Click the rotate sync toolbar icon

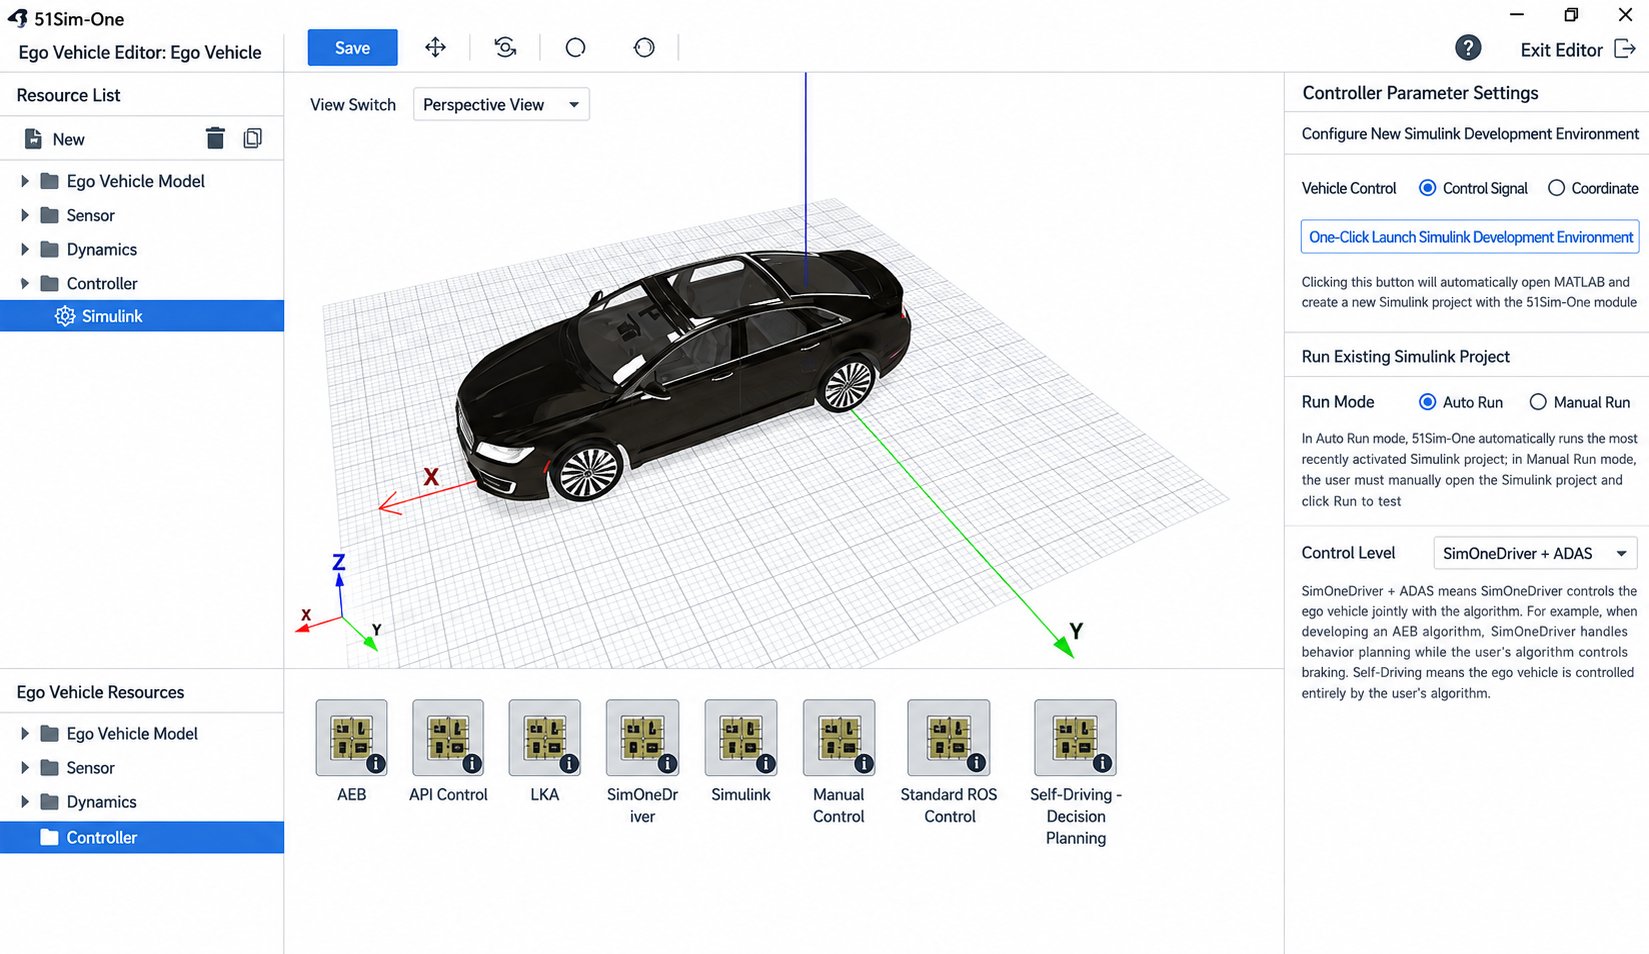point(506,48)
